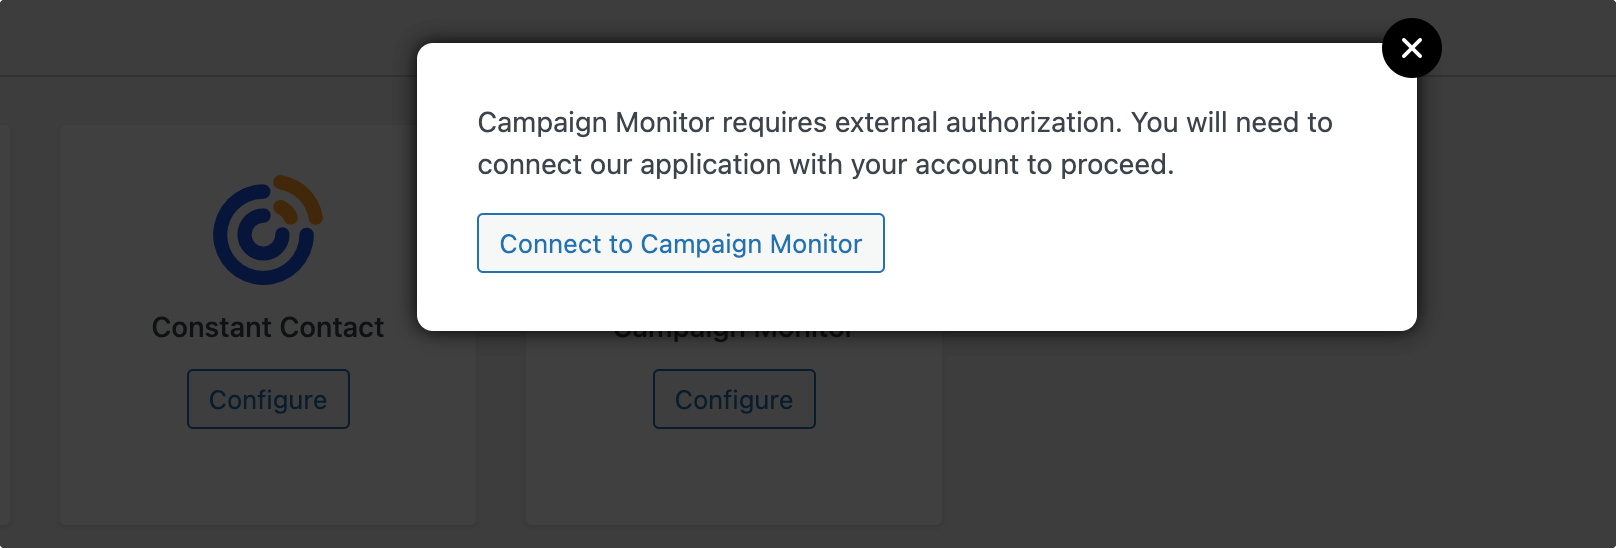Click the Constant Contact circular logo

point(268,230)
